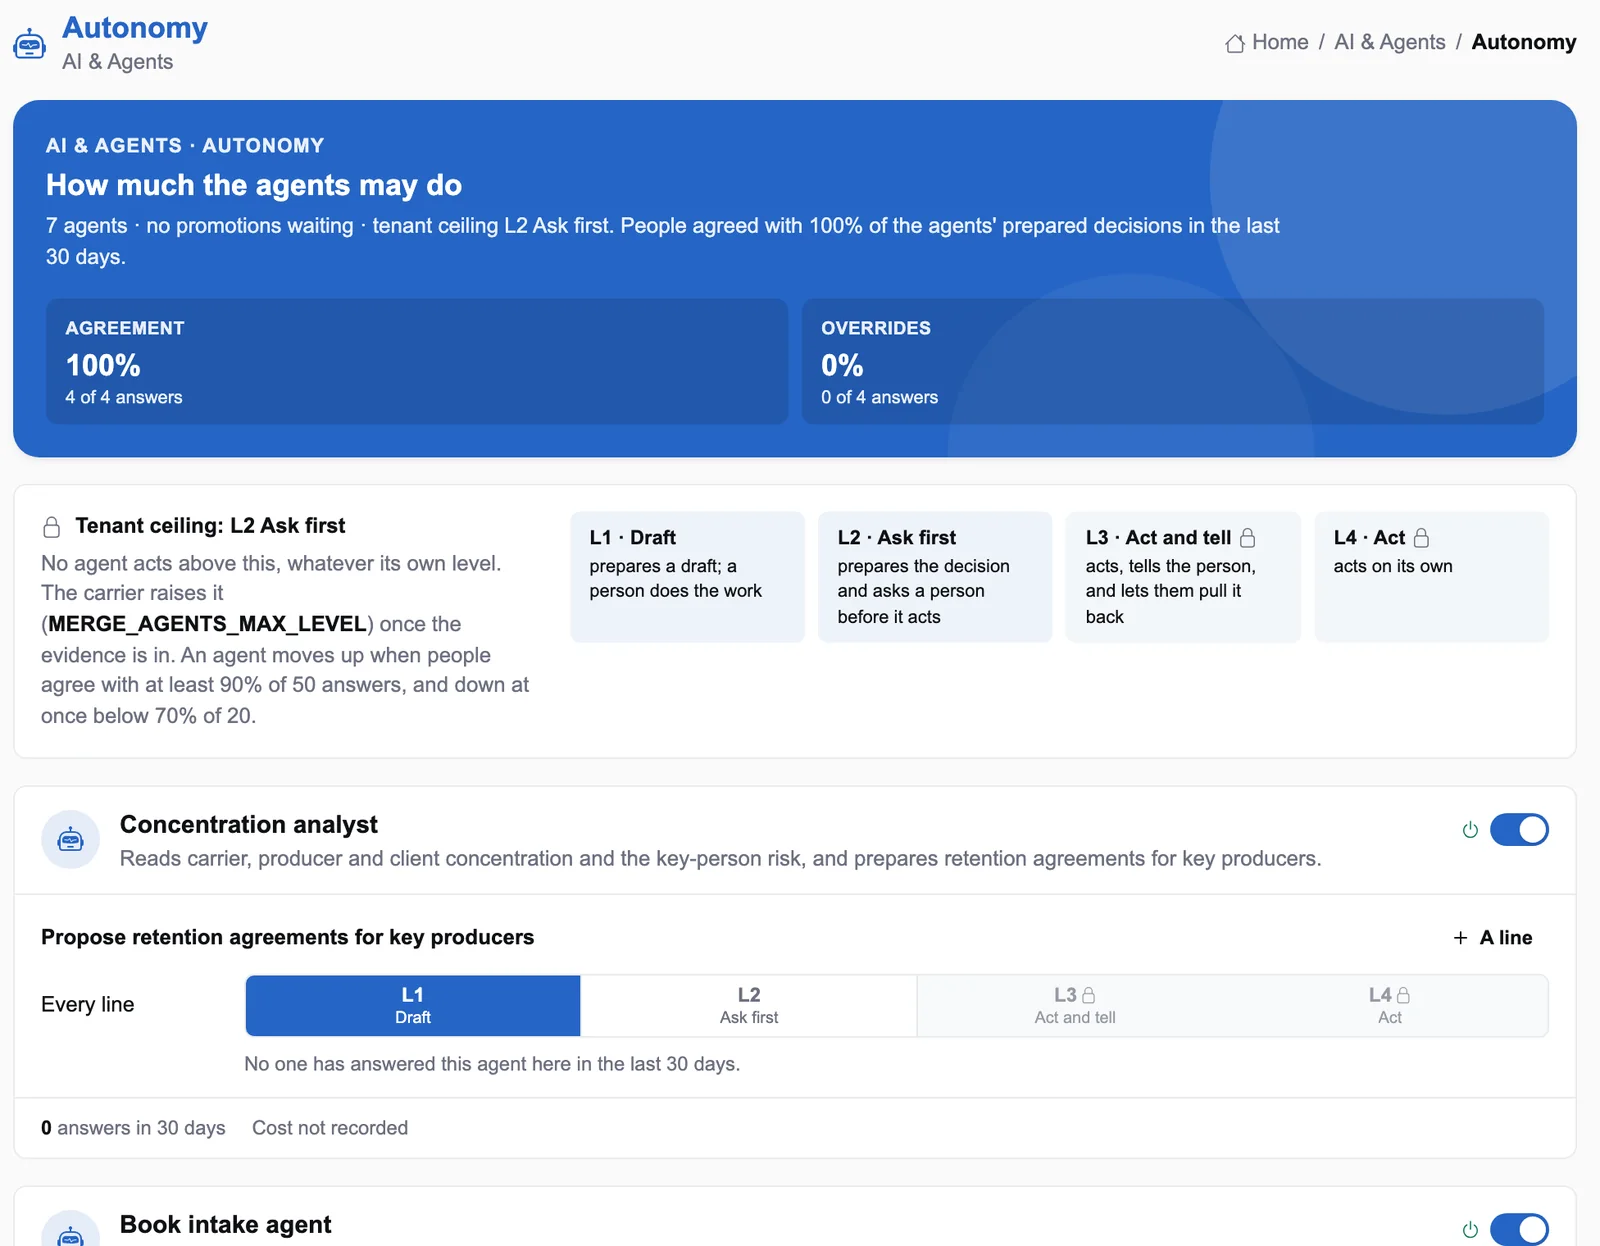Click the Overrides 0% stat card
The width and height of the screenshot is (1600, 1246).
point(1173,361)
